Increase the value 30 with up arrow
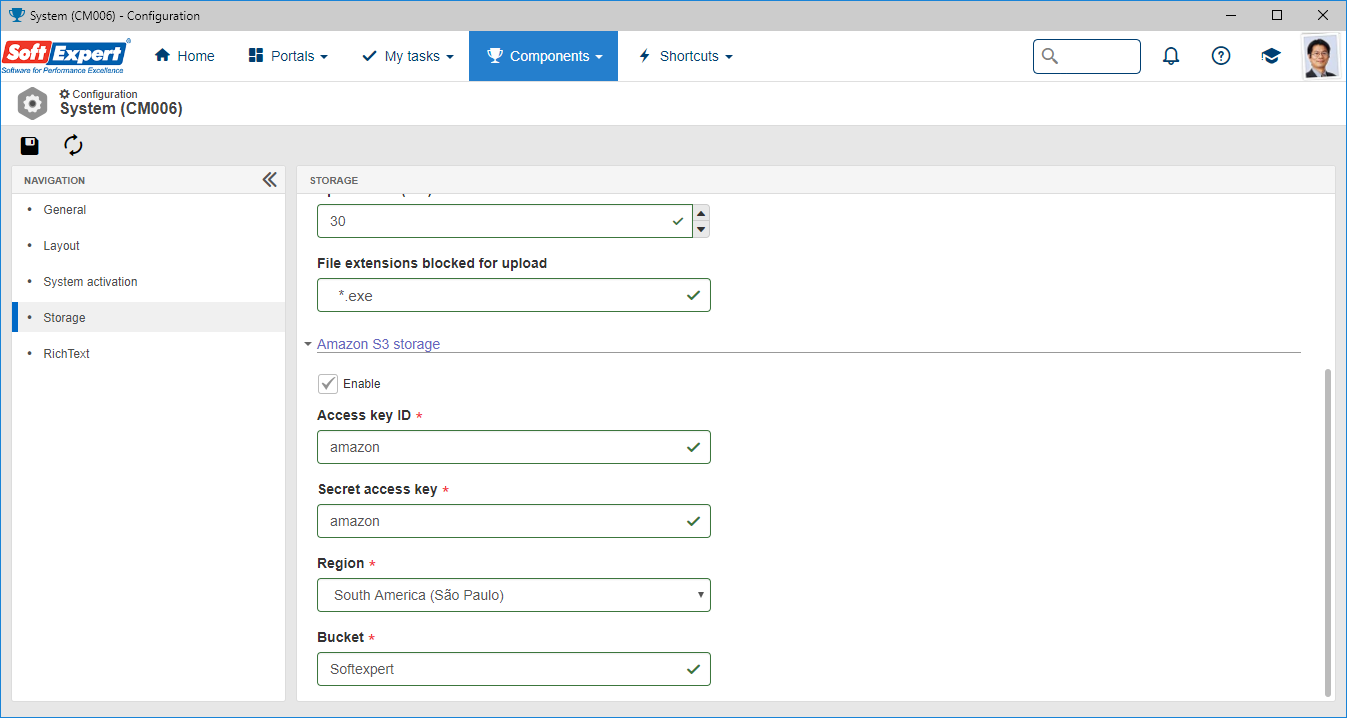1347x718 pixels. point(702,213)
